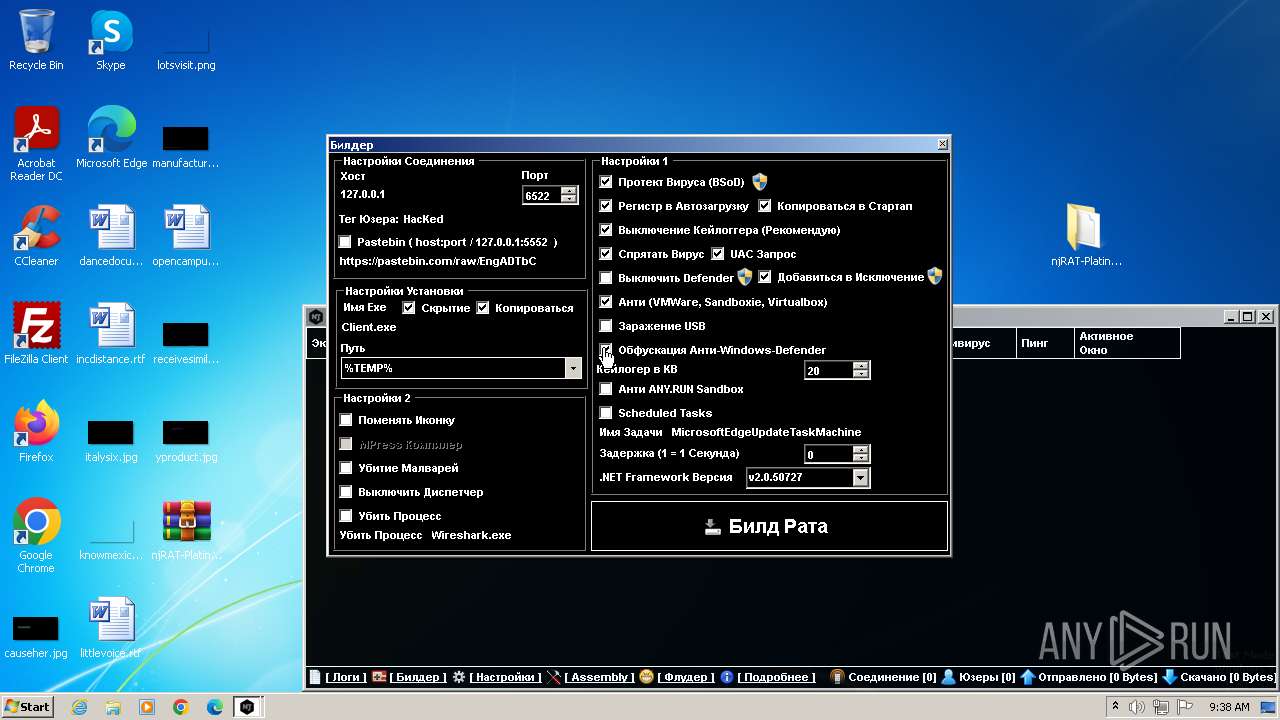Enable Заражение USB checkbox
This screenshot has width=1280, height=720.
pos(606,326)
